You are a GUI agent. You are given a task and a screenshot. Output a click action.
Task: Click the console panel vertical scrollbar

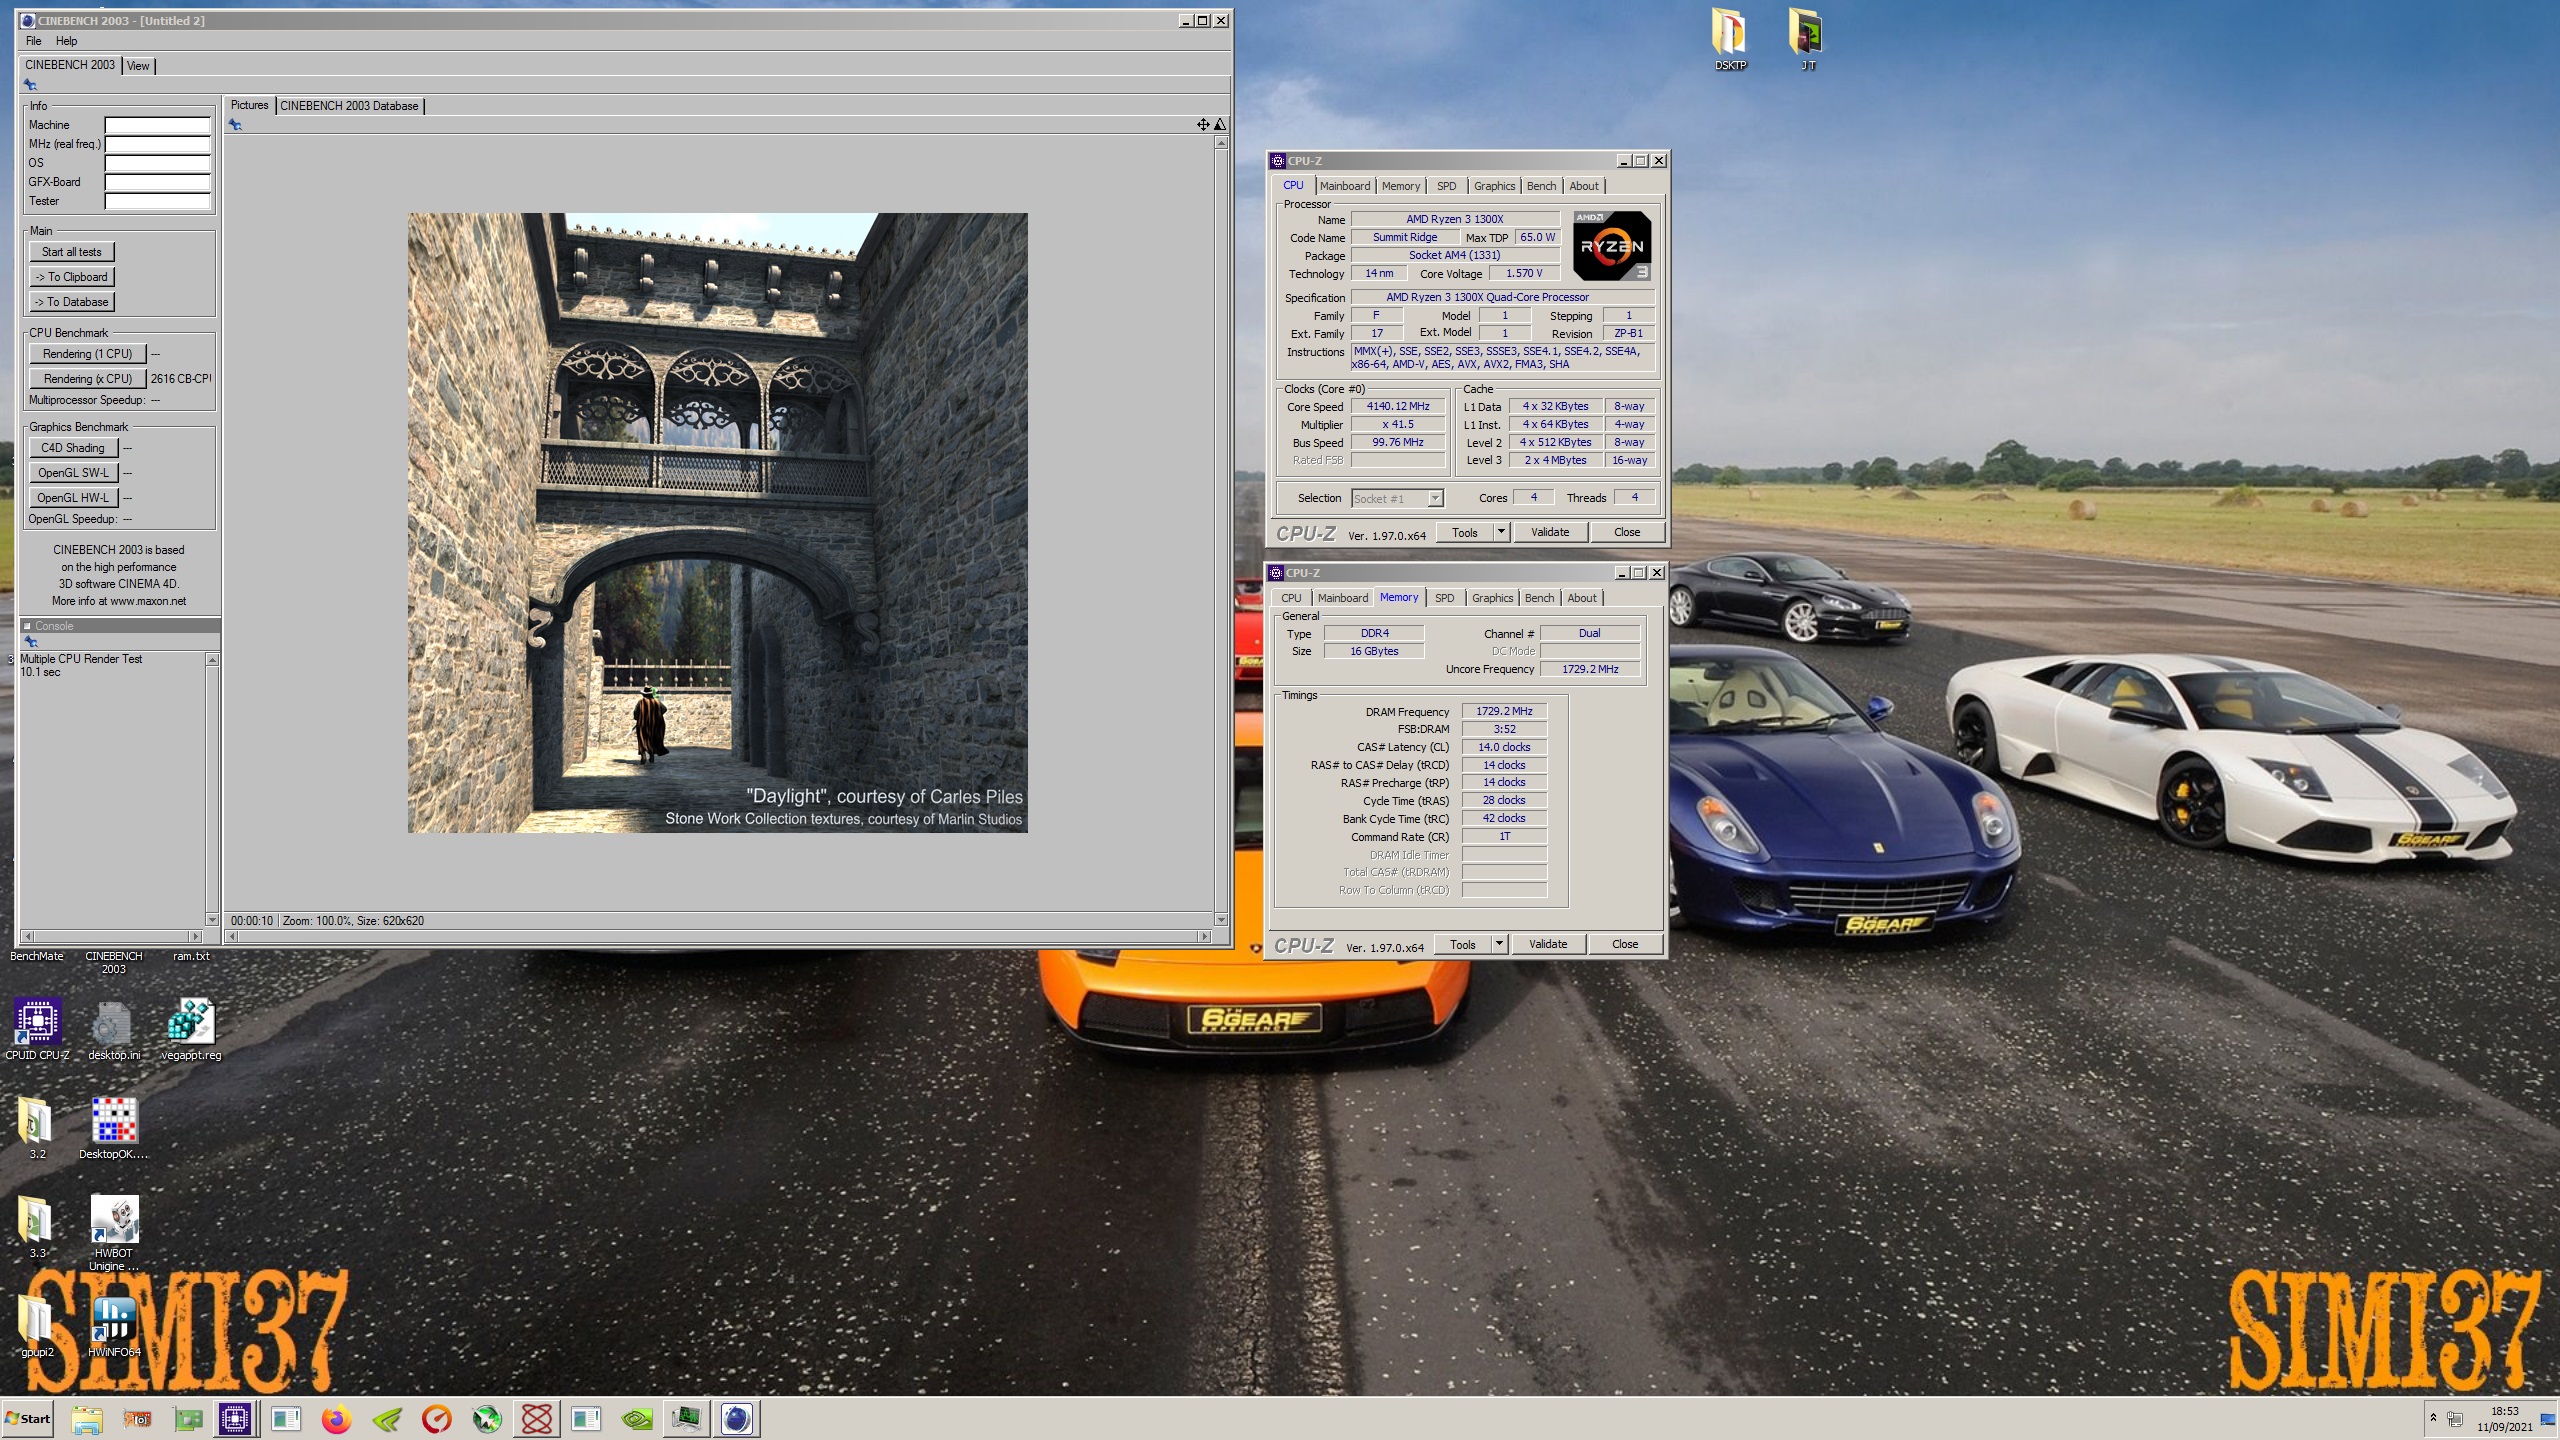pos(212,789)
